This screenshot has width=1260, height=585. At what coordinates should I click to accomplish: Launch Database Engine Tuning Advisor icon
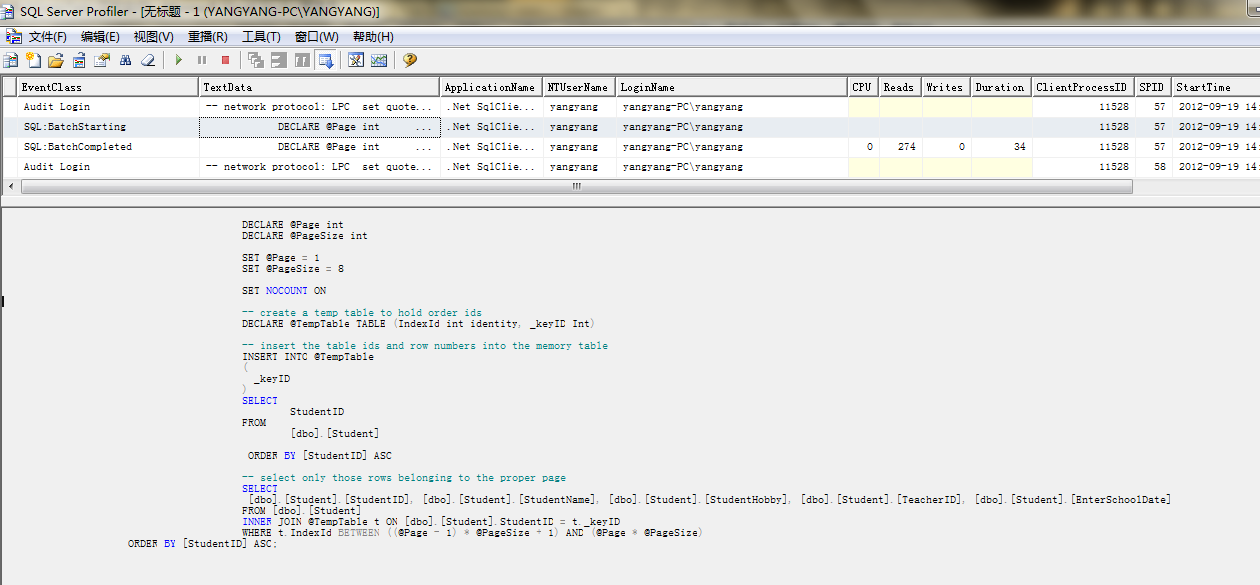click(355, 60)
